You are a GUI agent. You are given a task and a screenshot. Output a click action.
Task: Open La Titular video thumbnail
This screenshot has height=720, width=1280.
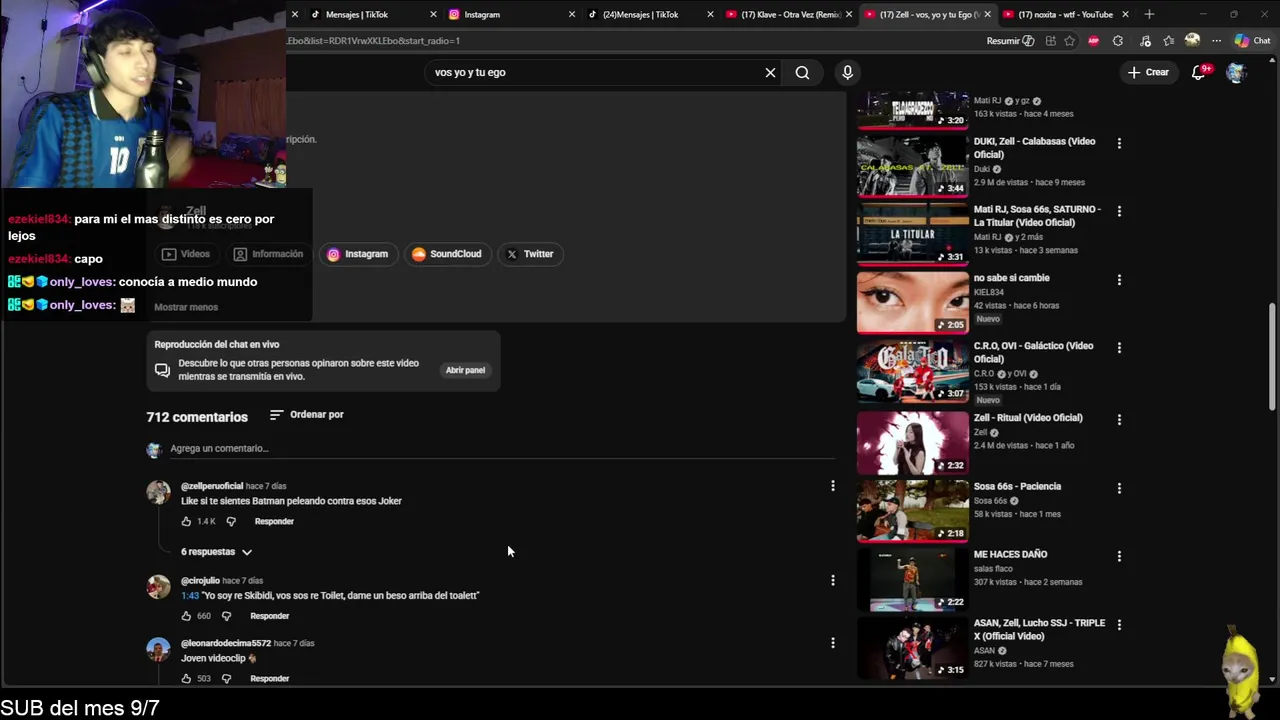(x=912, y=234)
